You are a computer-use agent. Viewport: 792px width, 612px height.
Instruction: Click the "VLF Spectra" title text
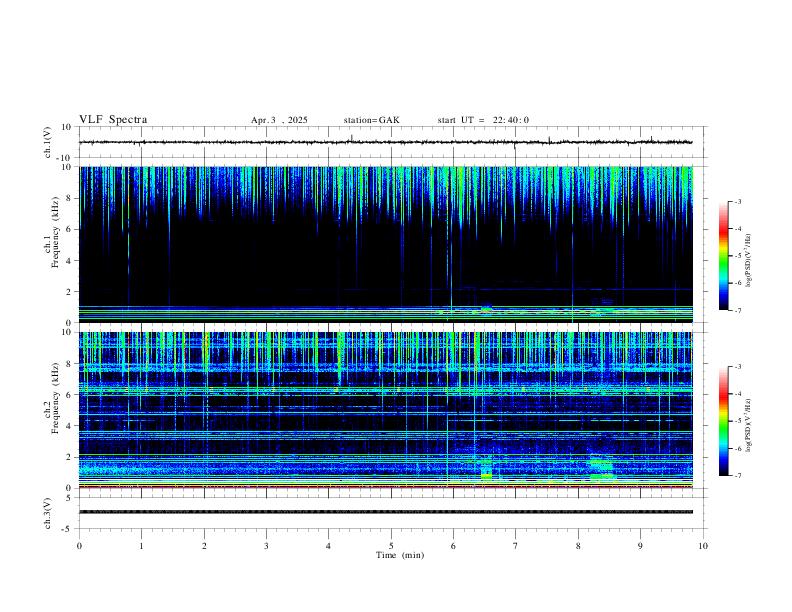tap(113, 120)
